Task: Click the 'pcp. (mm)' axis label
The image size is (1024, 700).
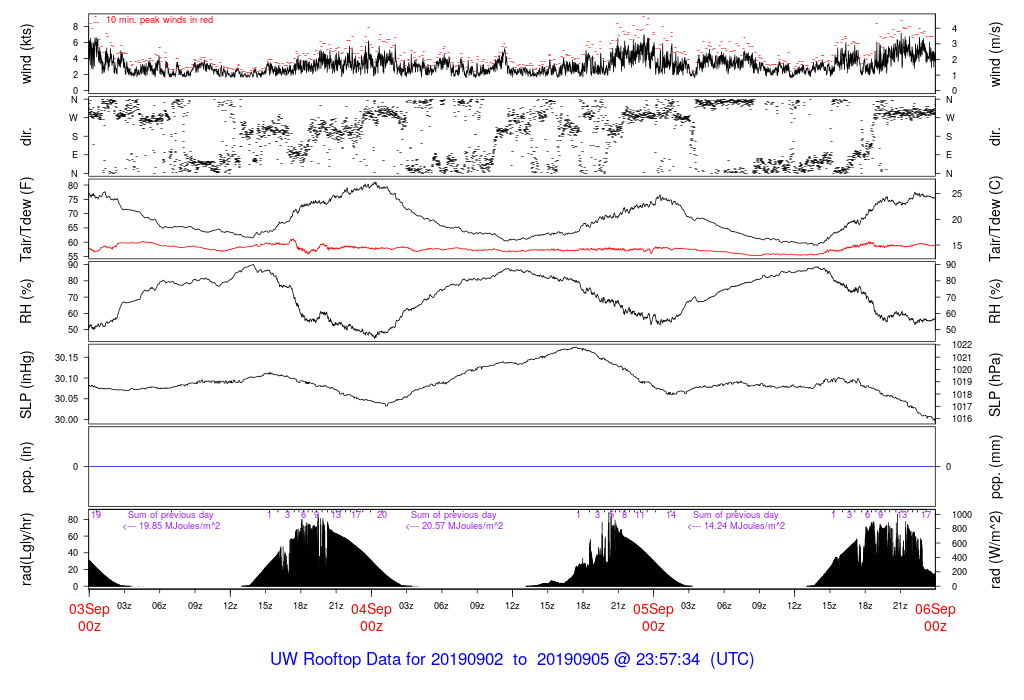Action: tap(995, 467)
